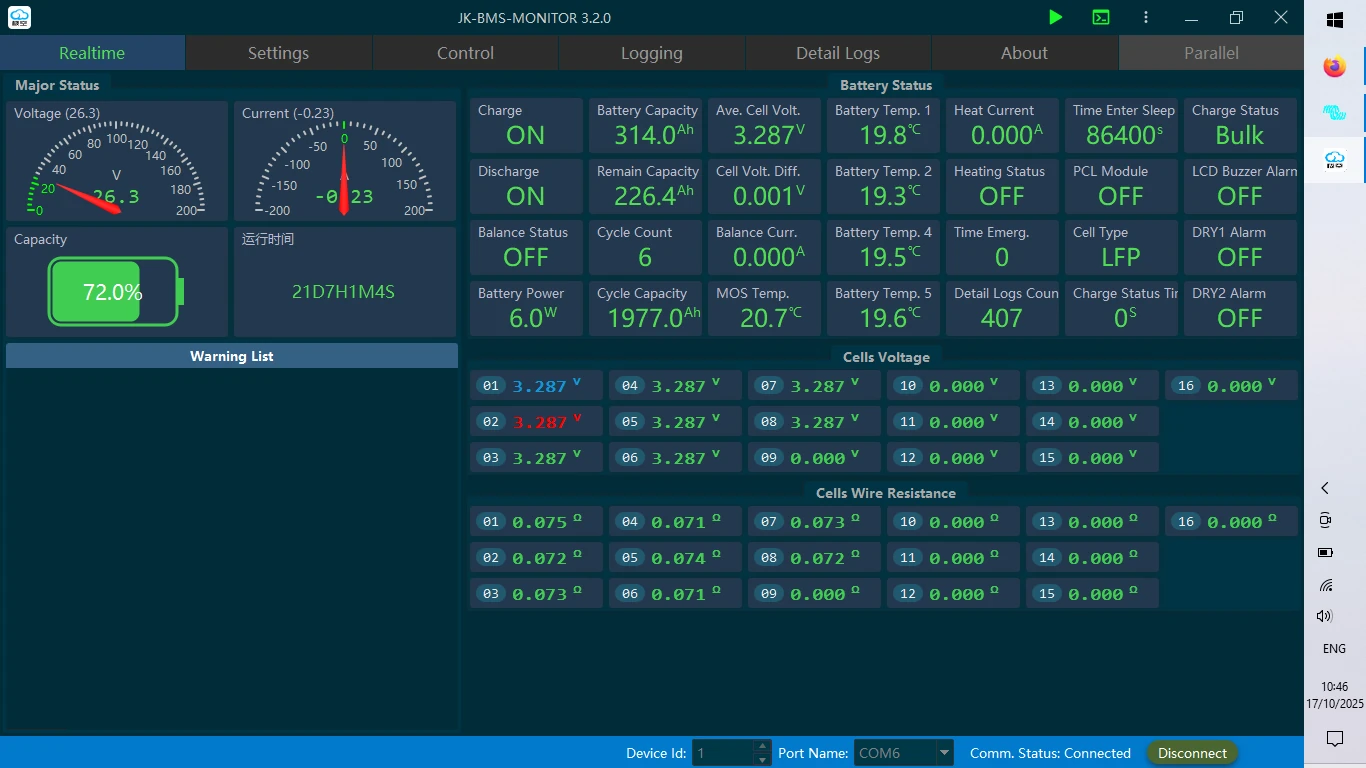Open the notification center icon
Viewport: 1366px width, 768px height.
1335,738
